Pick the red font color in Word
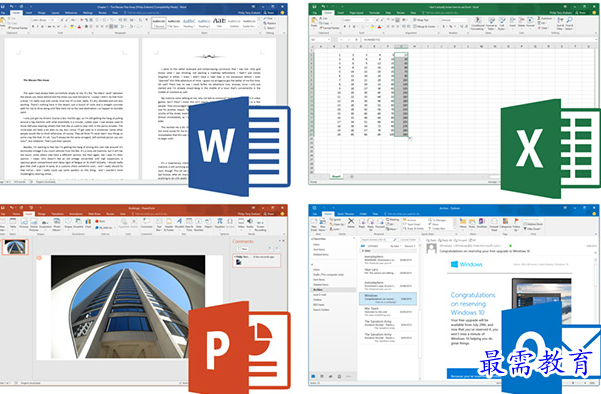601x394 pixels. coord(79,26)
